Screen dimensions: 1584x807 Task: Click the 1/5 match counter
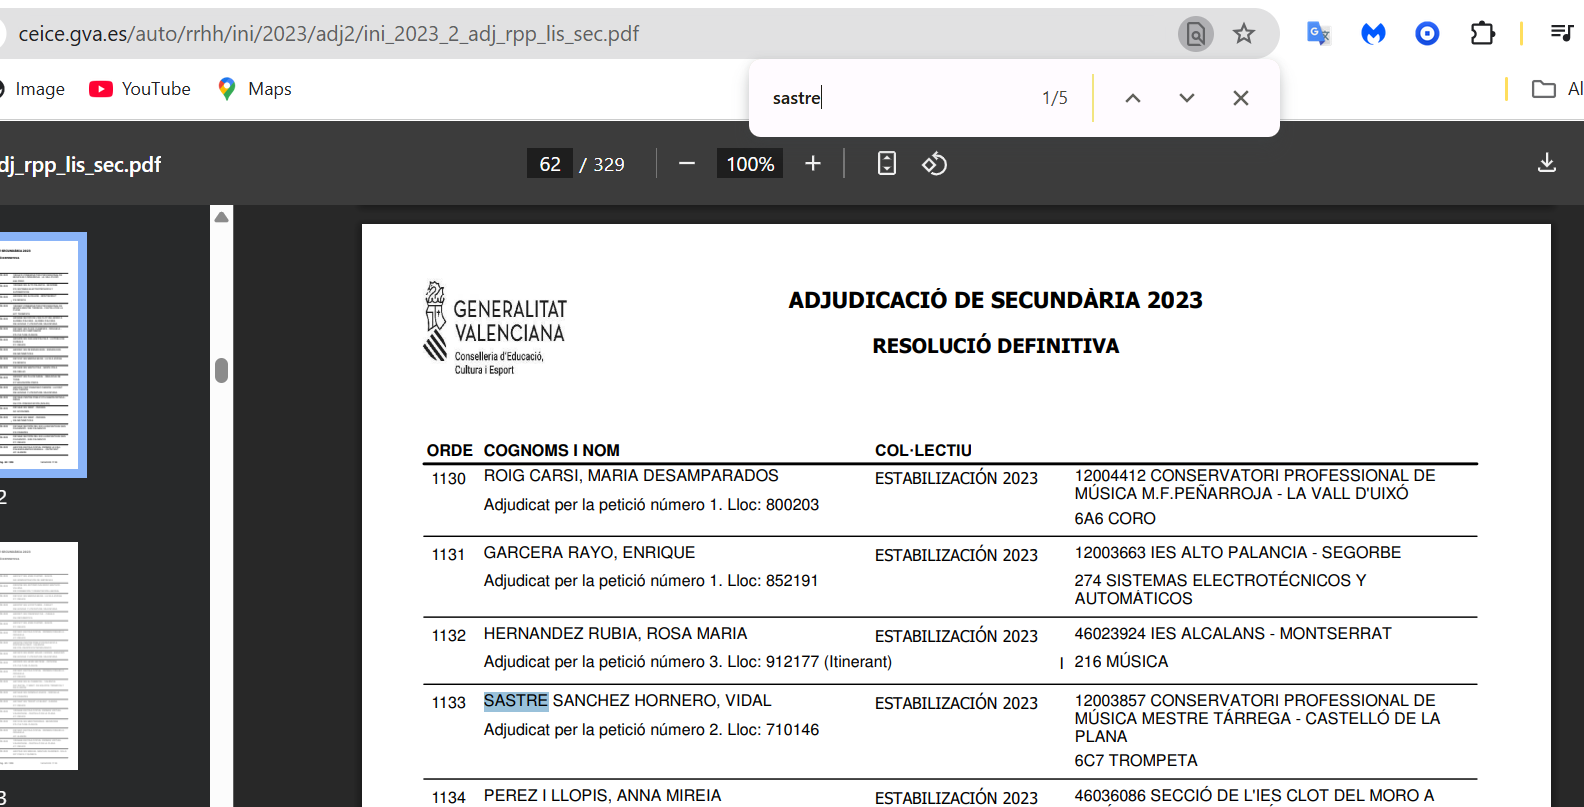pos(1055,98)
